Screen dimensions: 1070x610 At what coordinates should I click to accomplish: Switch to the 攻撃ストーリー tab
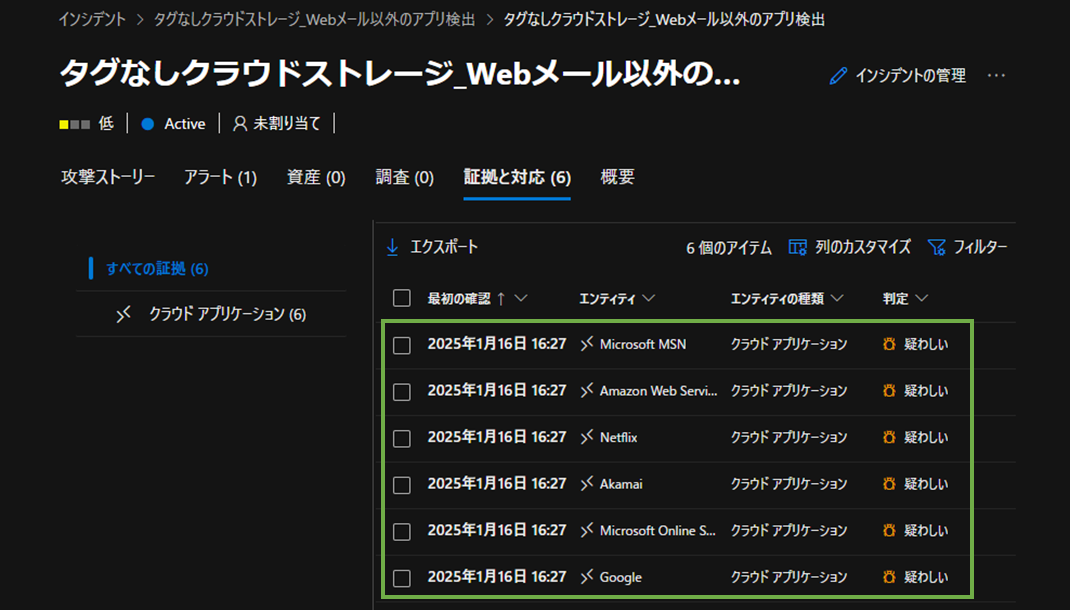pyautogui.click(x=109, y=177)
